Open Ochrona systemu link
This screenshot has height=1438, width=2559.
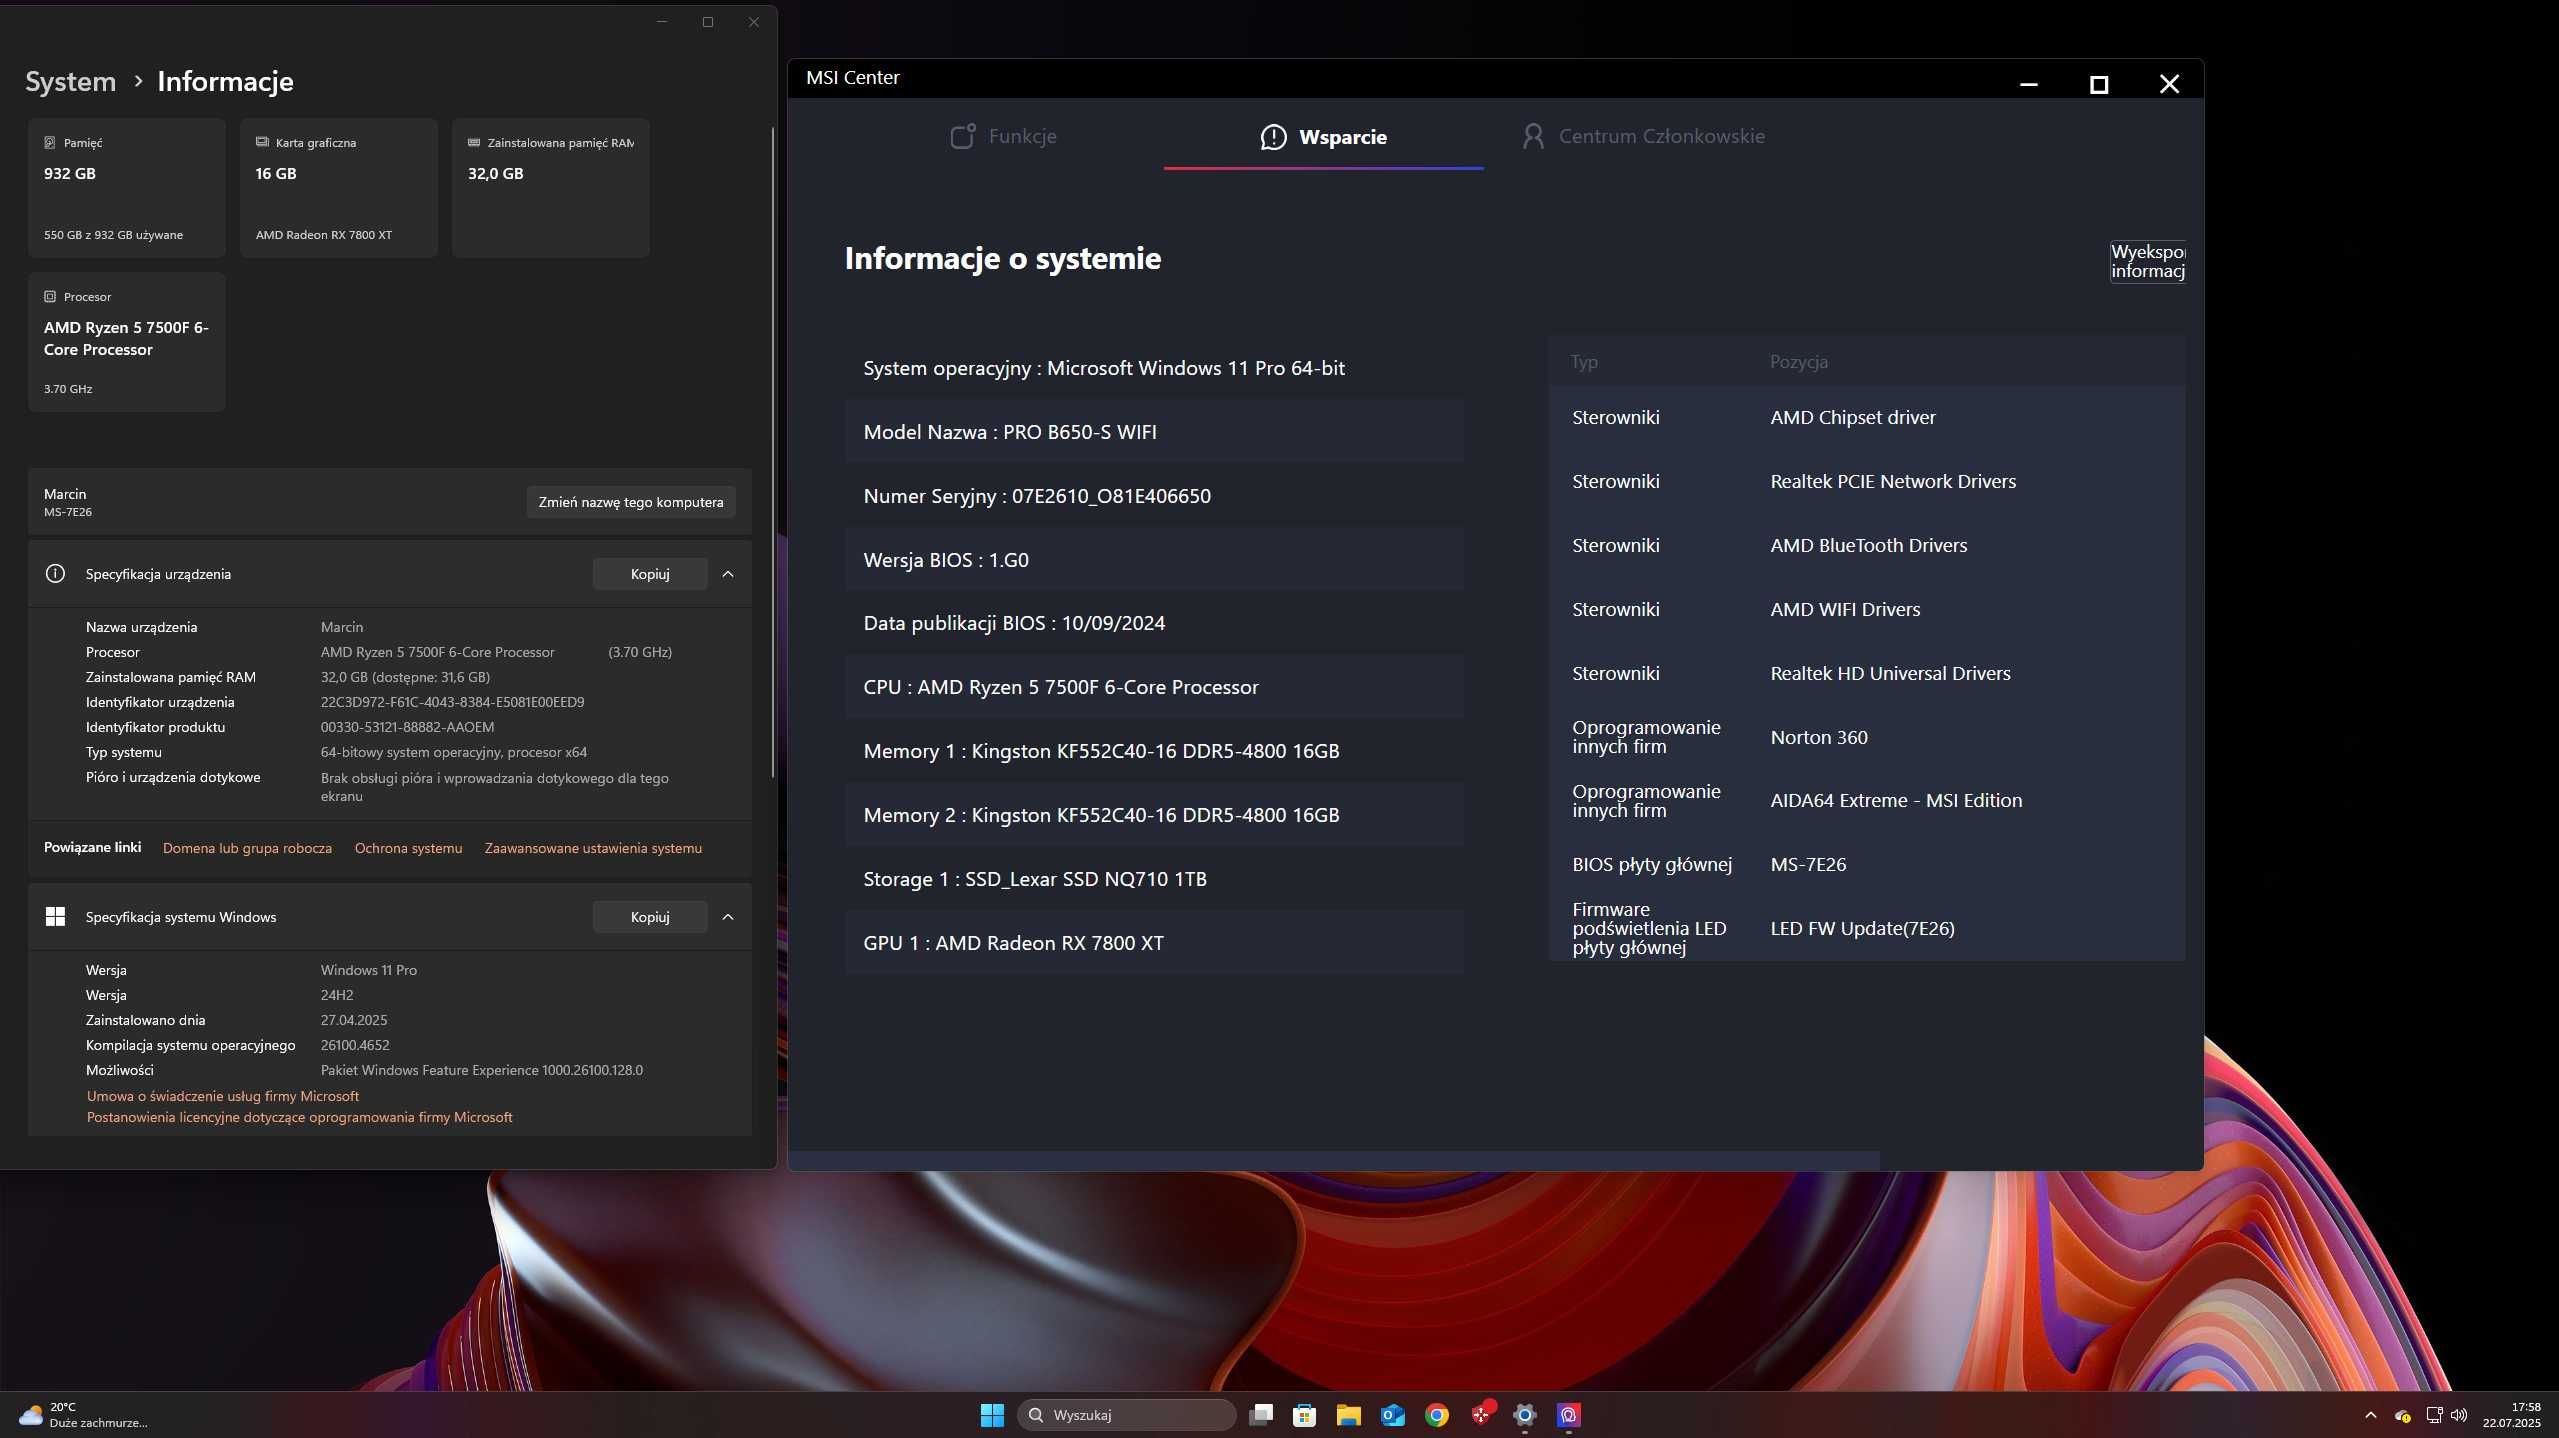408,848
